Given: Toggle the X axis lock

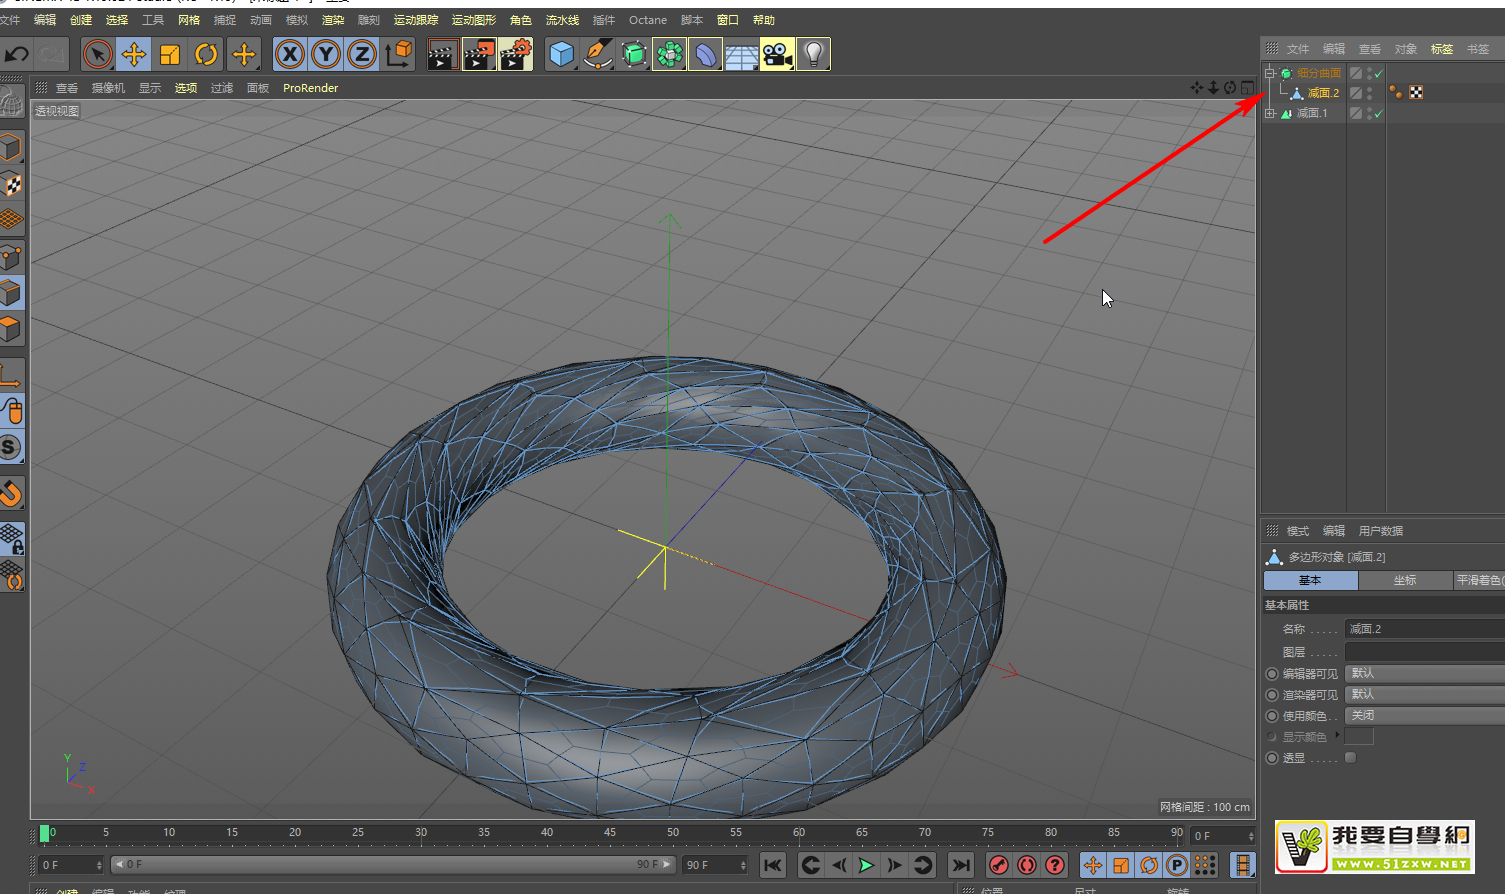Looking at the screenshot, I should [290, 54].
